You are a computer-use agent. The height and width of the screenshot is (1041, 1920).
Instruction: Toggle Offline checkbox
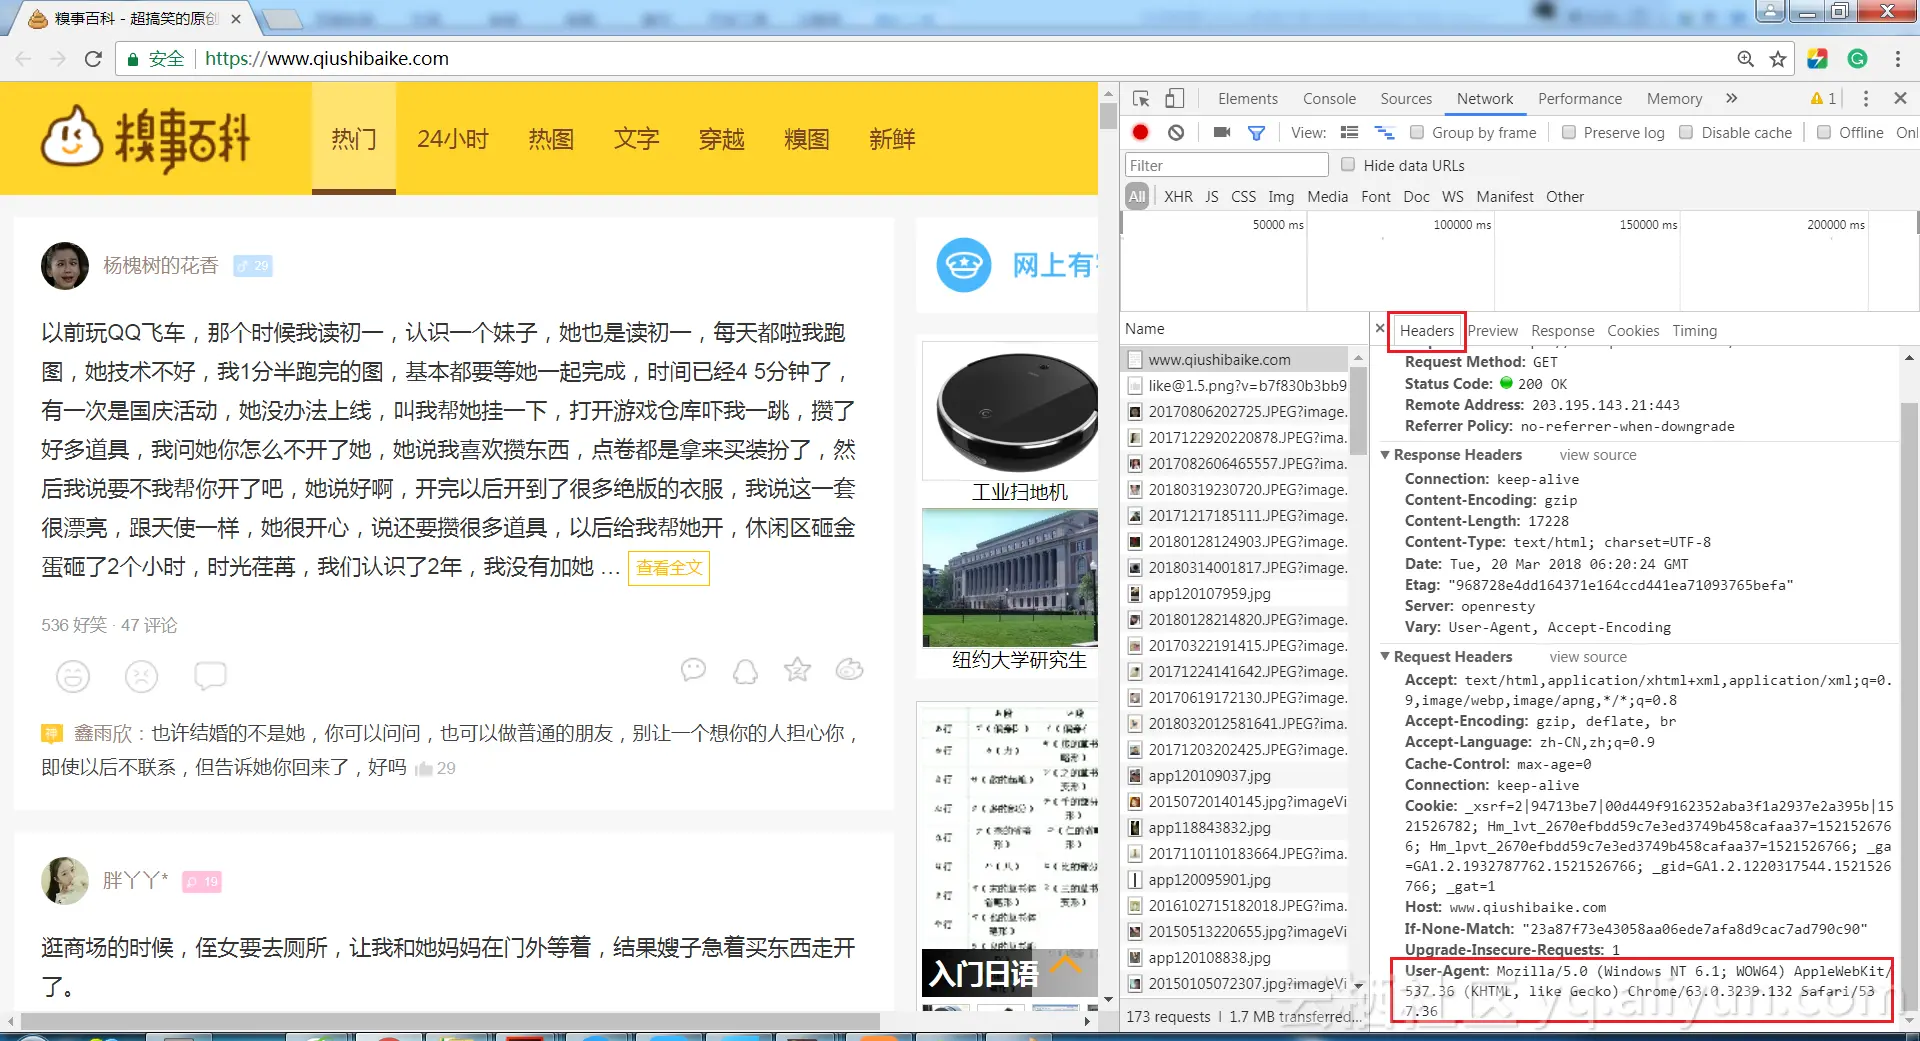pos(1824,132)
